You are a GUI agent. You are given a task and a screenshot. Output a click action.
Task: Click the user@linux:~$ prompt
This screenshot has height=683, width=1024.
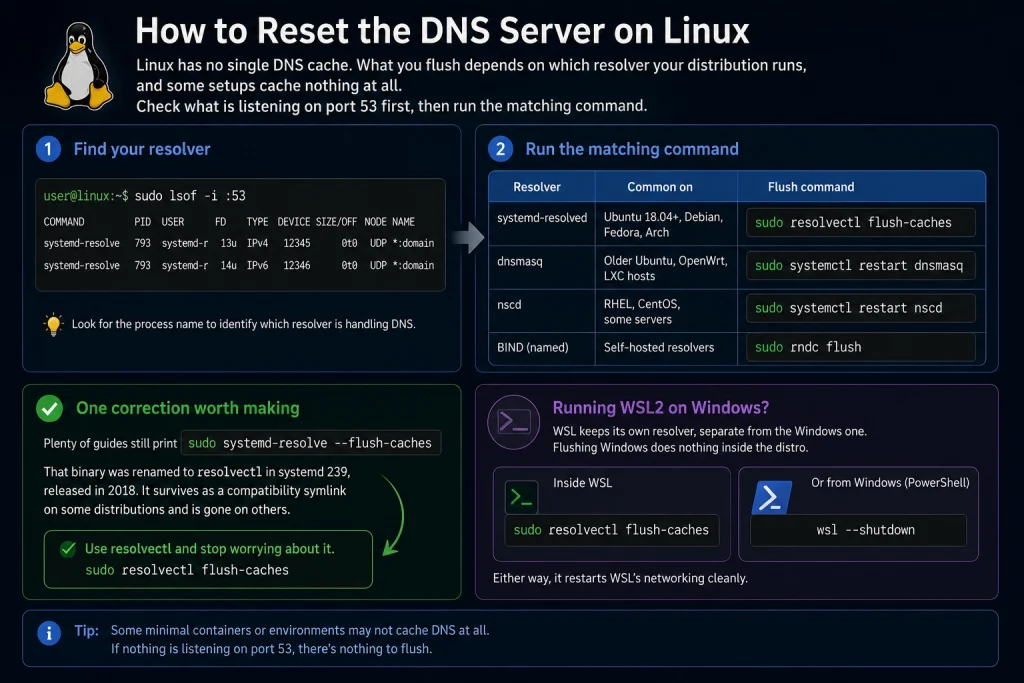(86, 196)
